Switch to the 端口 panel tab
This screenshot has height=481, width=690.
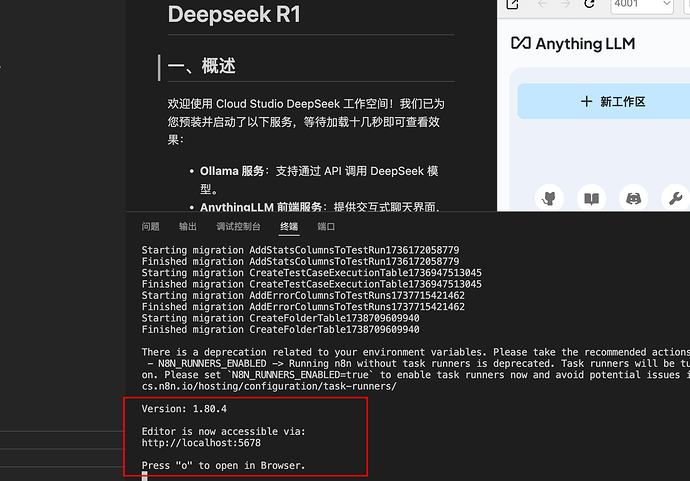click(x=326, y=227)
